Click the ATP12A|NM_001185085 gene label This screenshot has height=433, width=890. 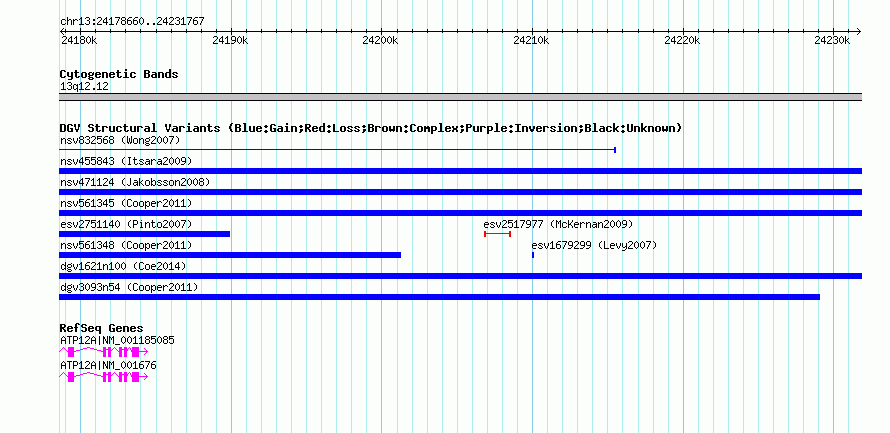pos(117,340)
